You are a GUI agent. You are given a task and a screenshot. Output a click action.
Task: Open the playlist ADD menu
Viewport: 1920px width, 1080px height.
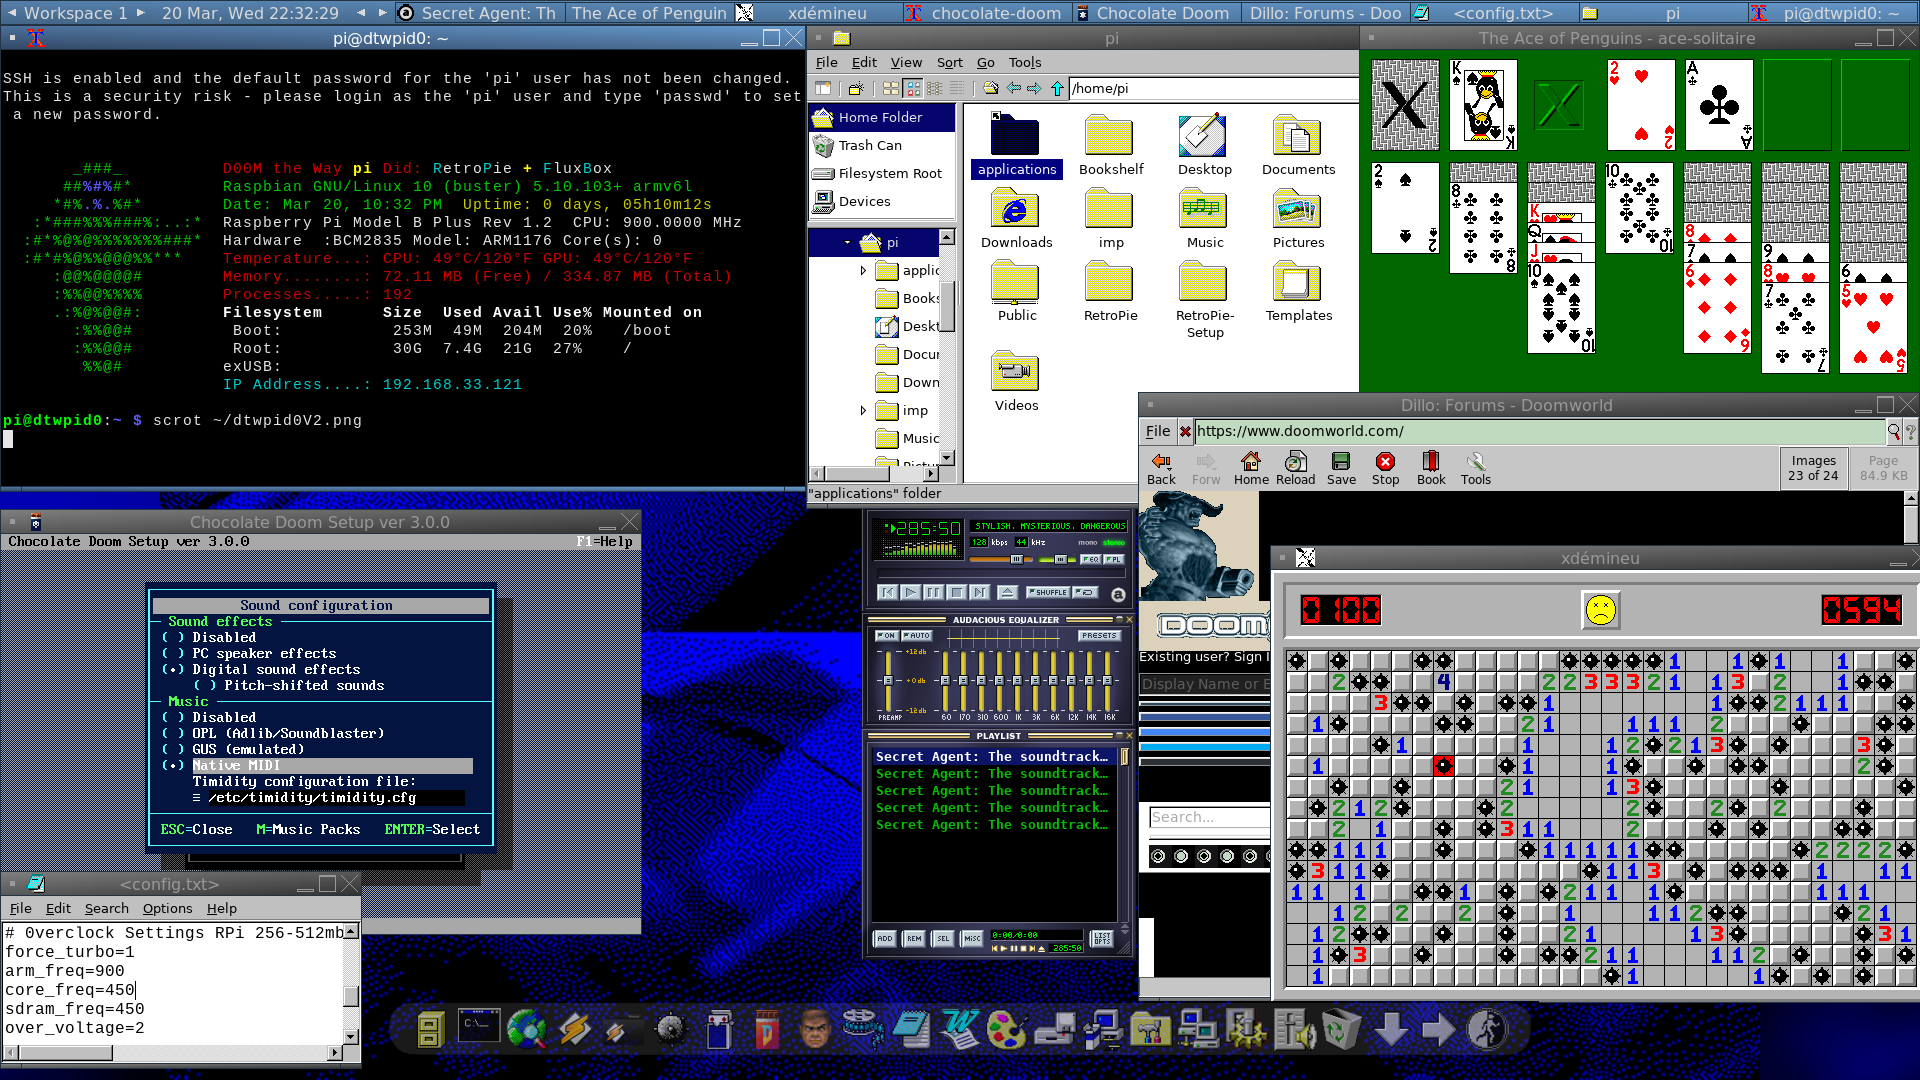coord(884,938)
